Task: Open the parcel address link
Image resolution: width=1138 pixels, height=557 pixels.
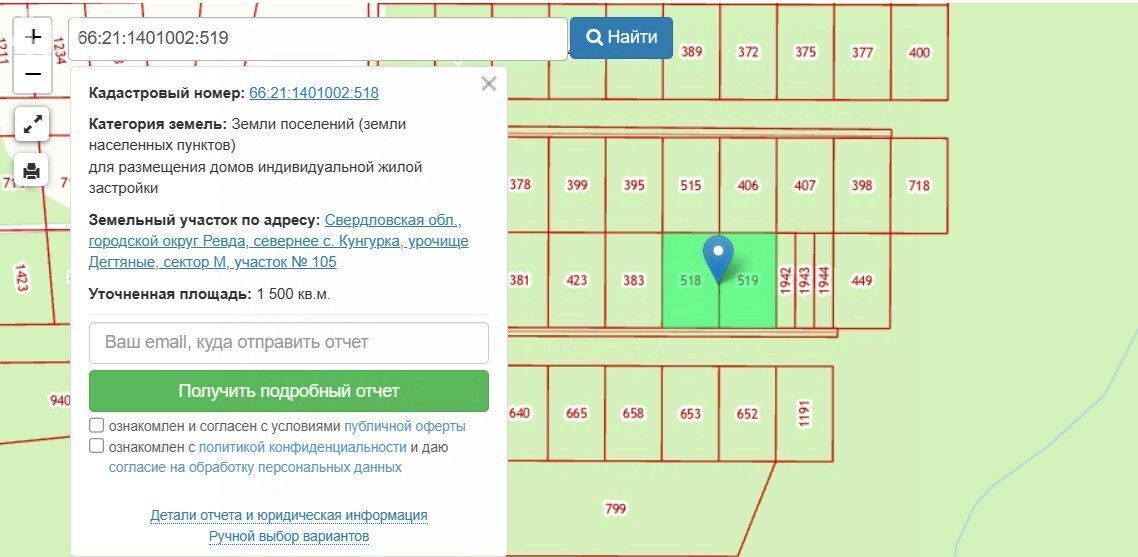Action: (279, 241)
